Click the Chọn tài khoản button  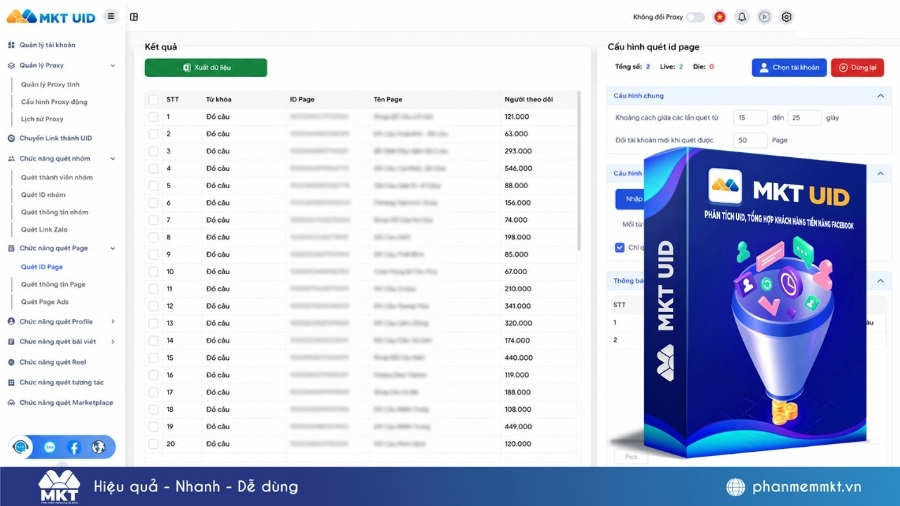click(x=789, y=68)
